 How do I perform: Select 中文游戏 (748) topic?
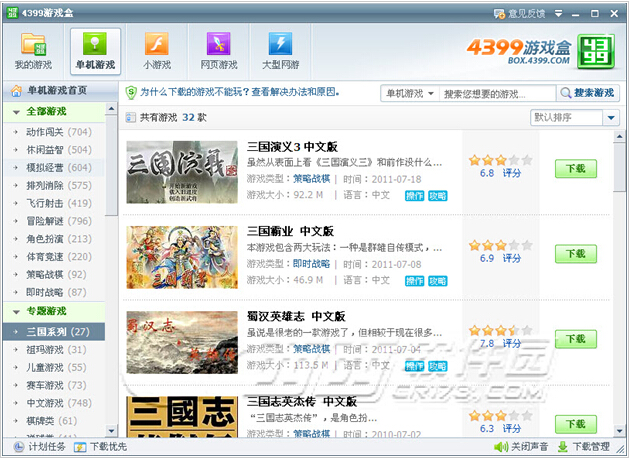click(x=54, y=403)
